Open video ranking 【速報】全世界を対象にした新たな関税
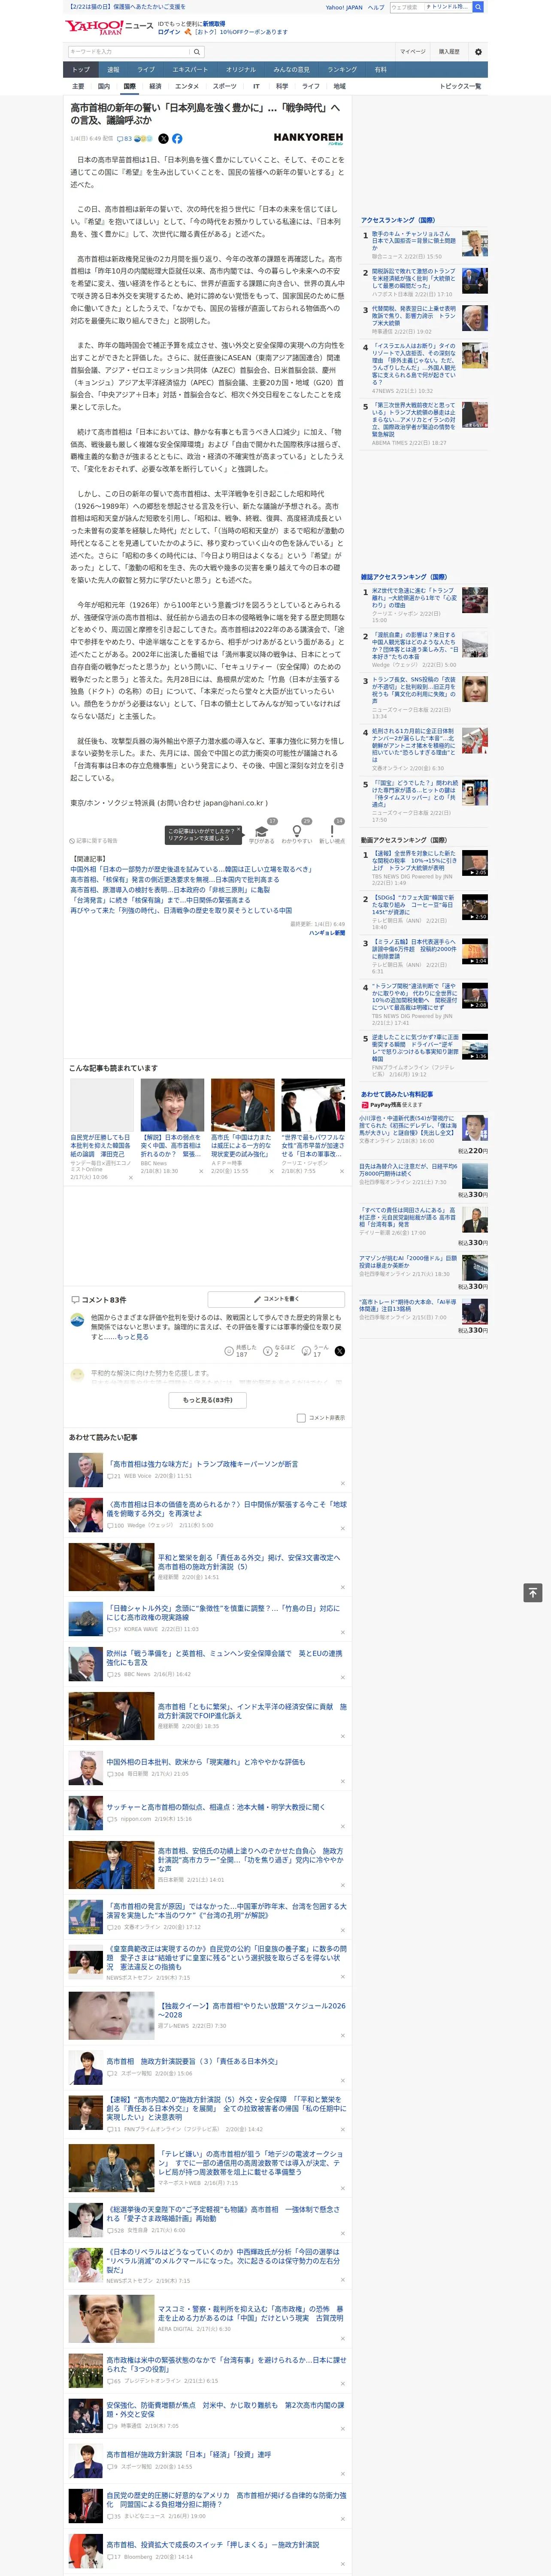 coord(414,861)
